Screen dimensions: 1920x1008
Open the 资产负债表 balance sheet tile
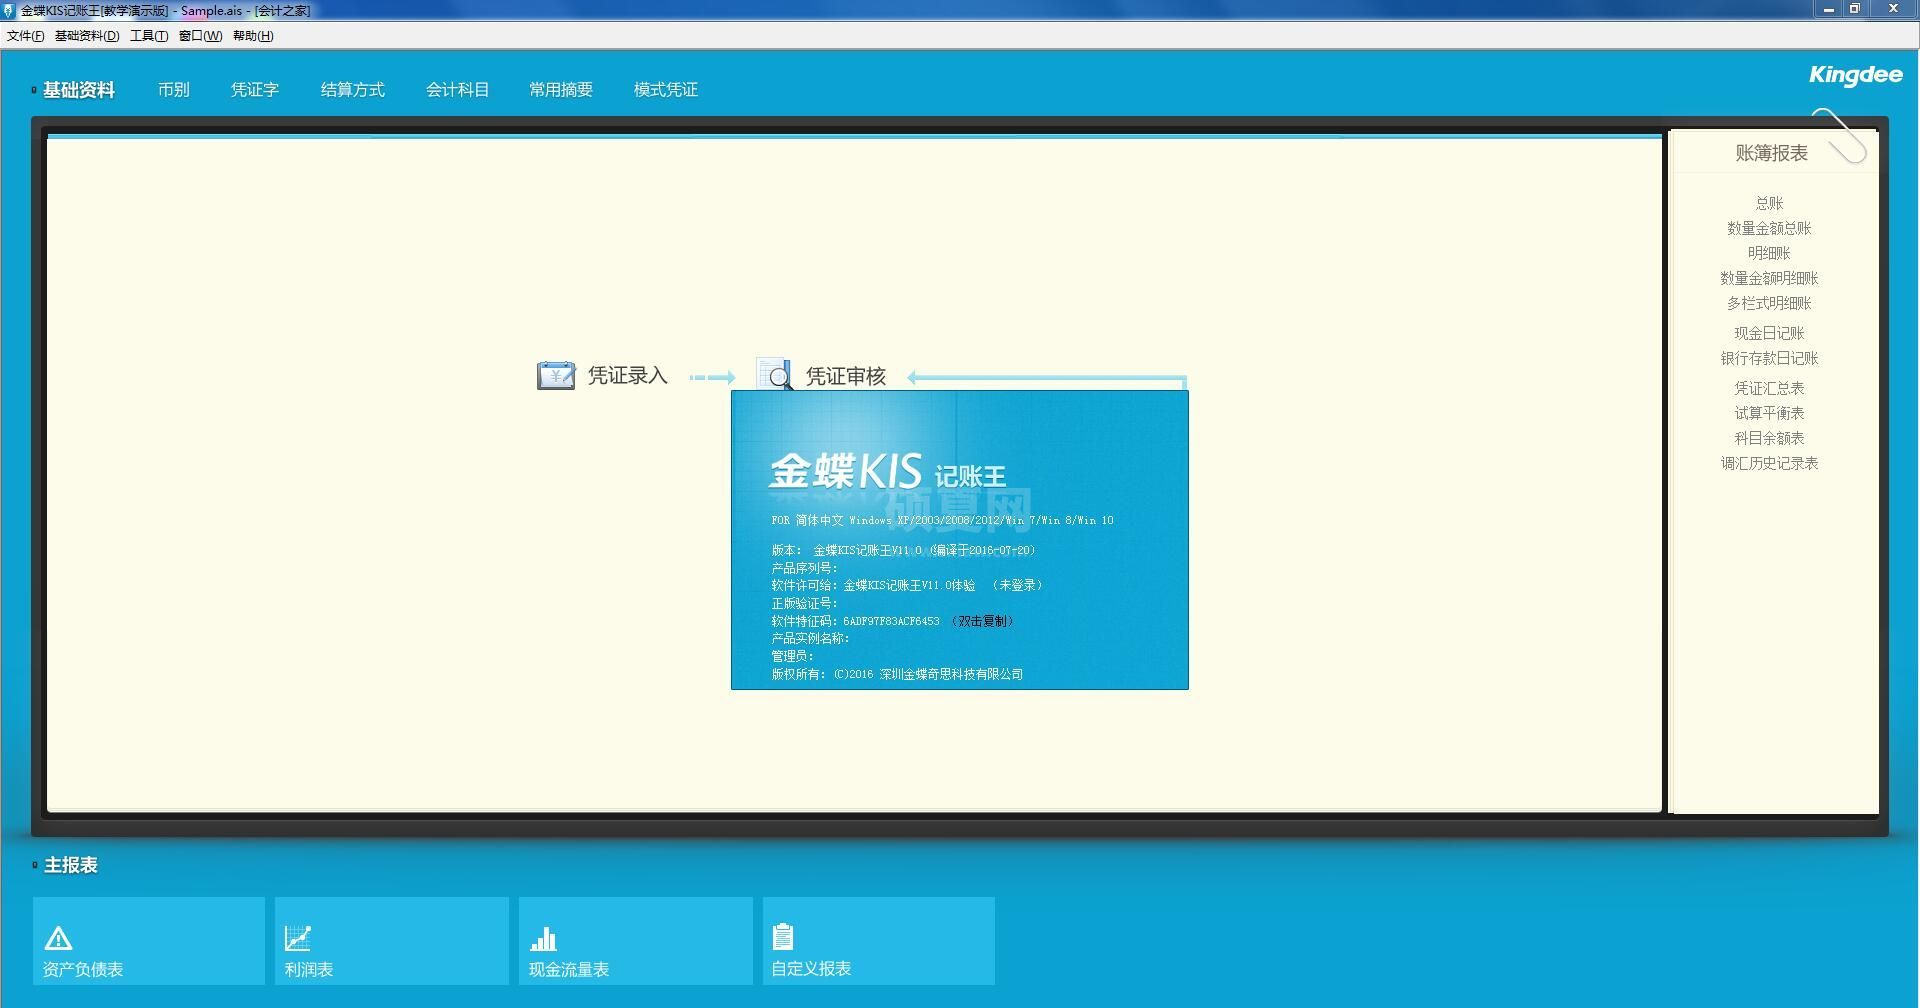click(149, 941)
